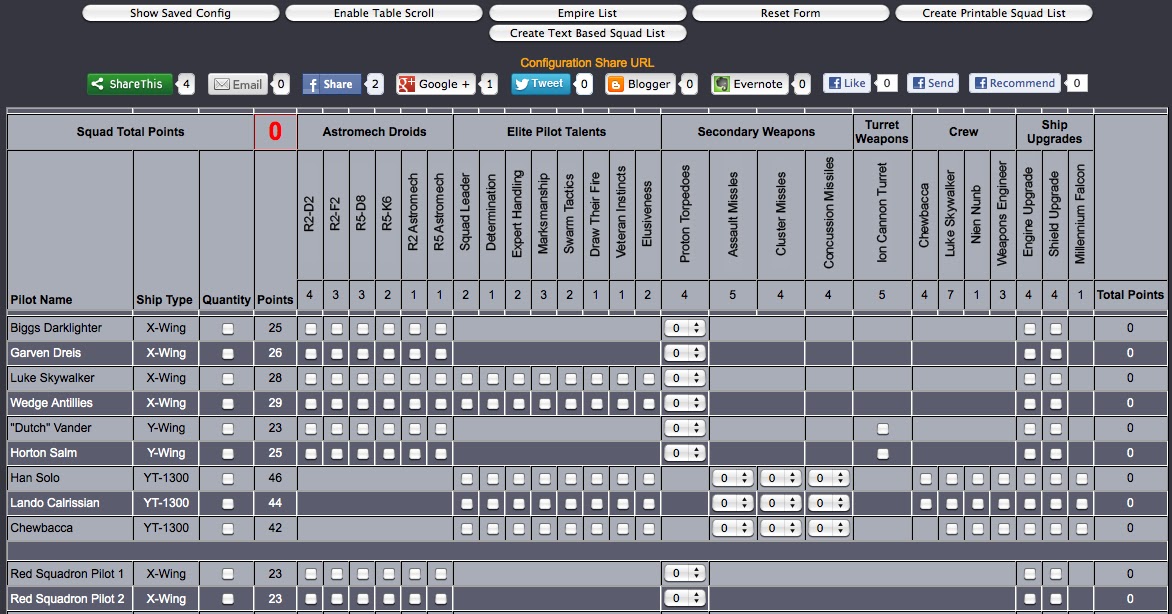Click the Facebook Send button
Image resolution: width=1172 pixels, height=614 pixels.
pyautogui.click(x=934, y=83)
